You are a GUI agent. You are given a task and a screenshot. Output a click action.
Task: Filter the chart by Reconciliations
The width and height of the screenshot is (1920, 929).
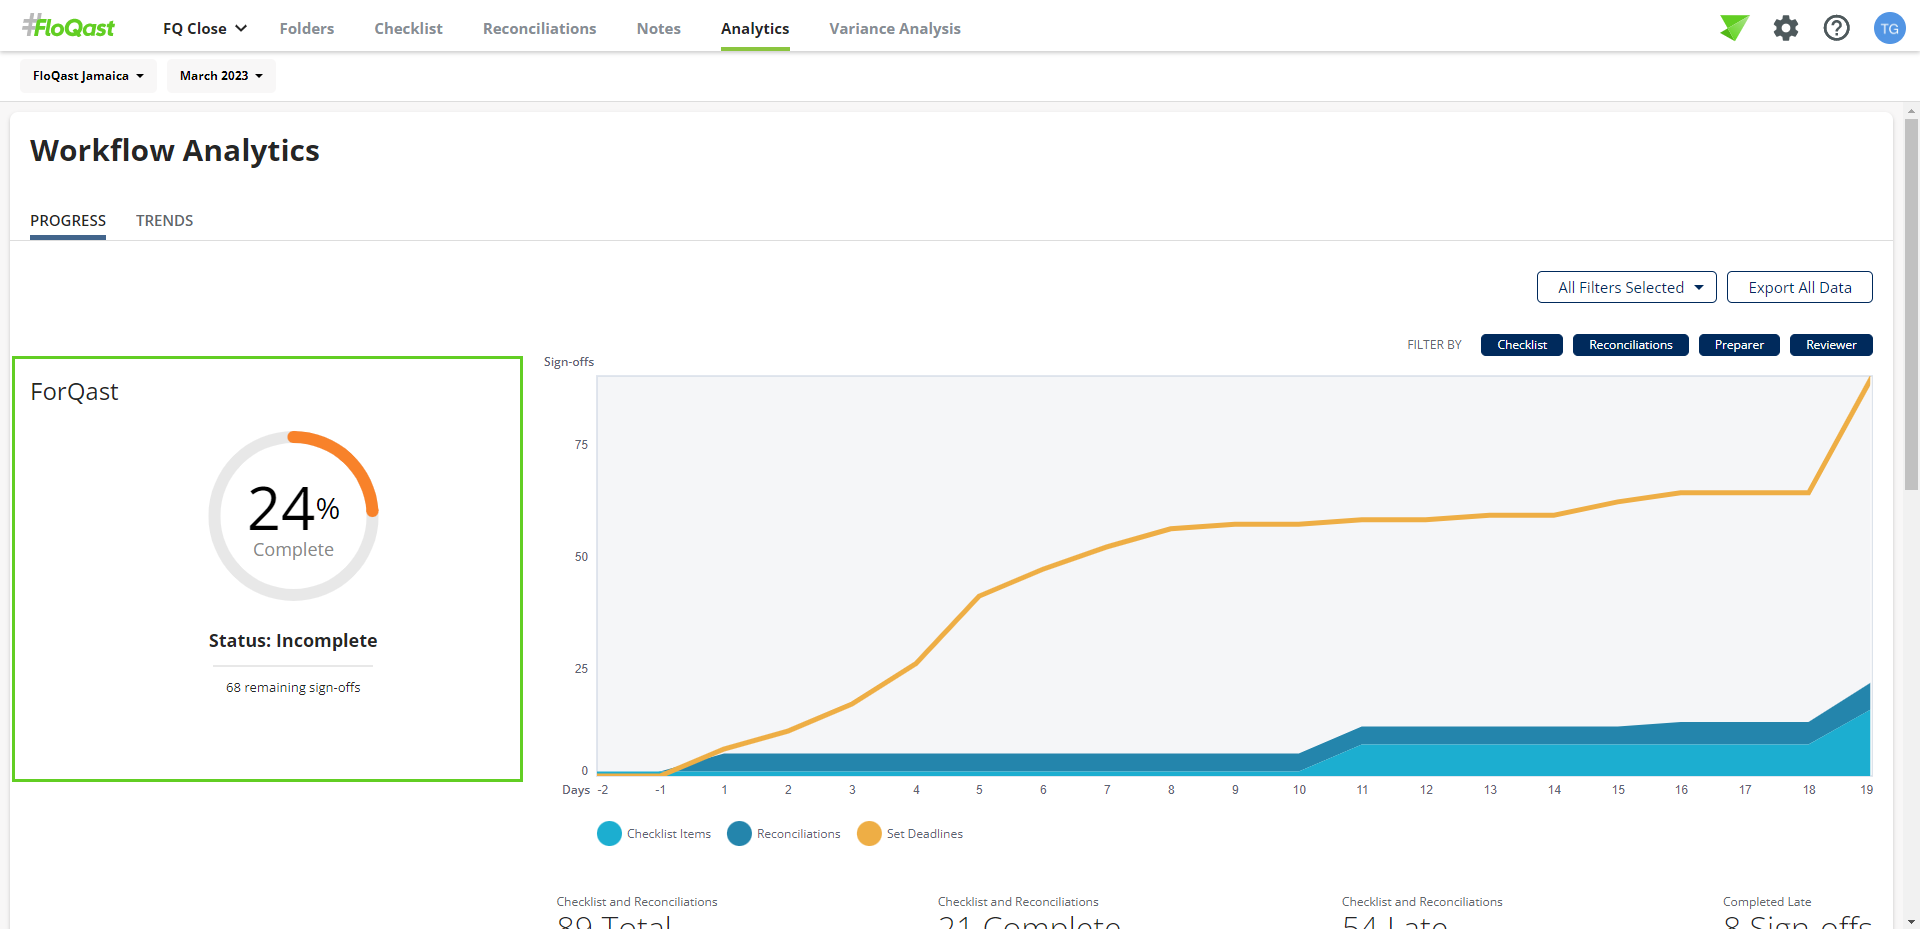[x=1631, y=345]
